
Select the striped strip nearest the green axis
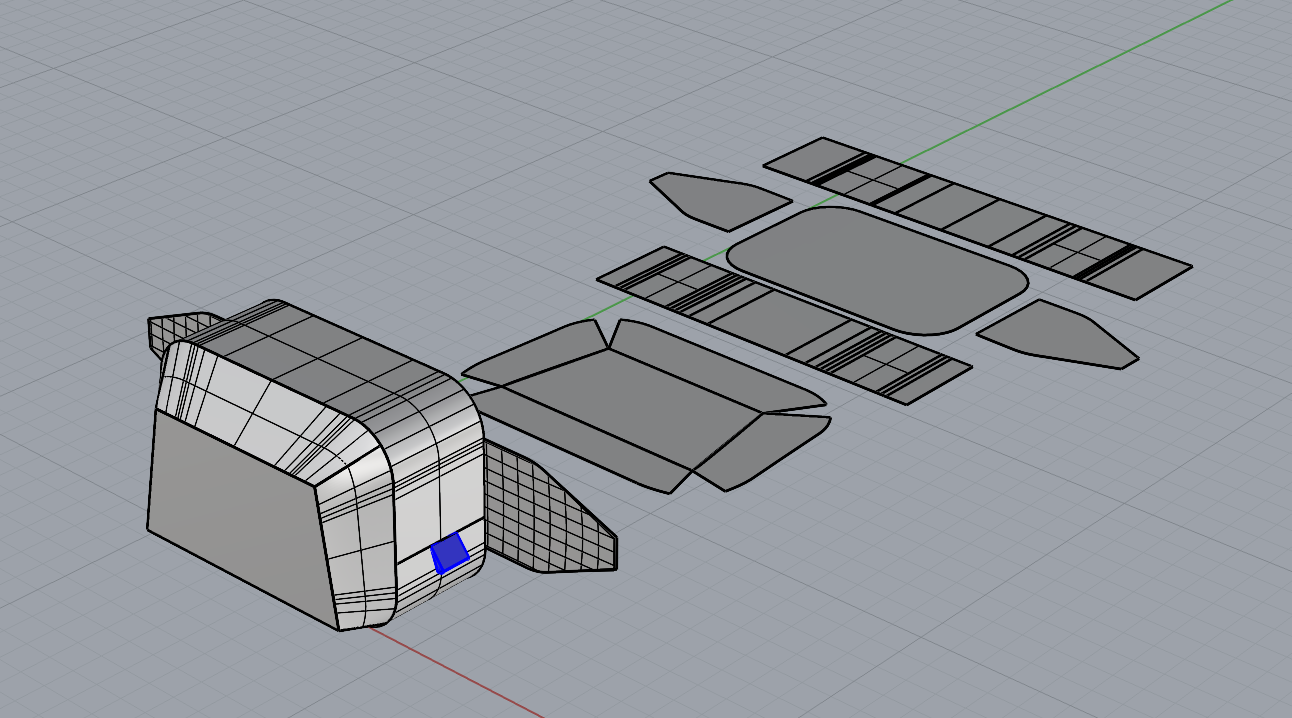pos(977,218)
